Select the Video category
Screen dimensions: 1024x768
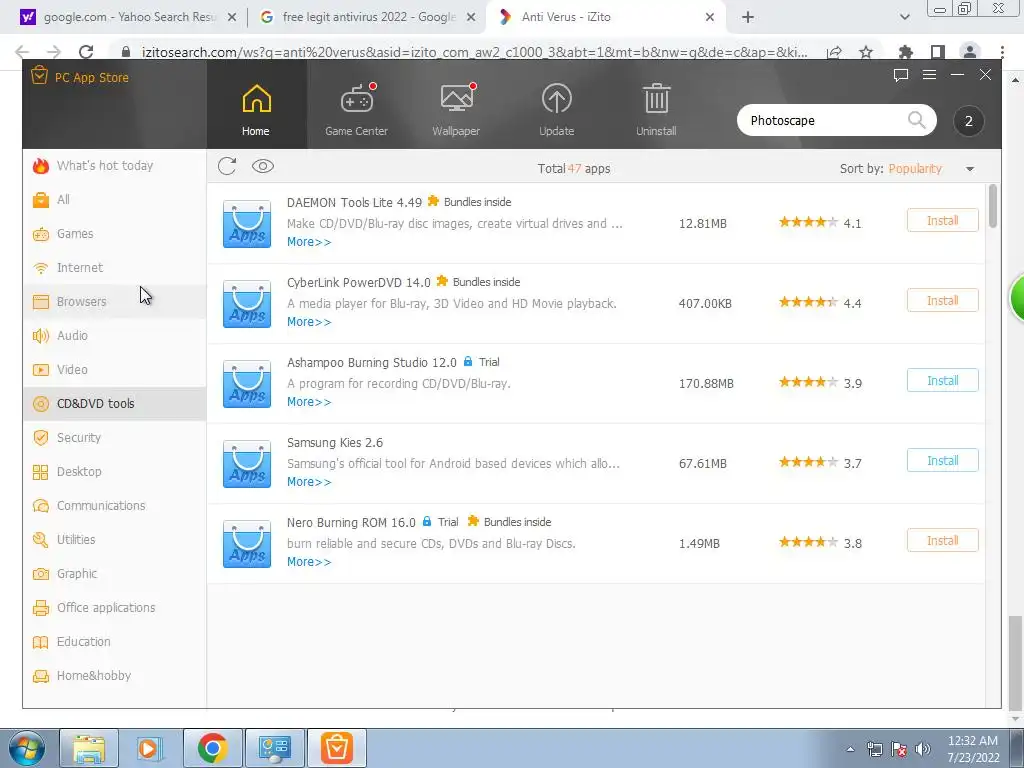tap(114, 370)
